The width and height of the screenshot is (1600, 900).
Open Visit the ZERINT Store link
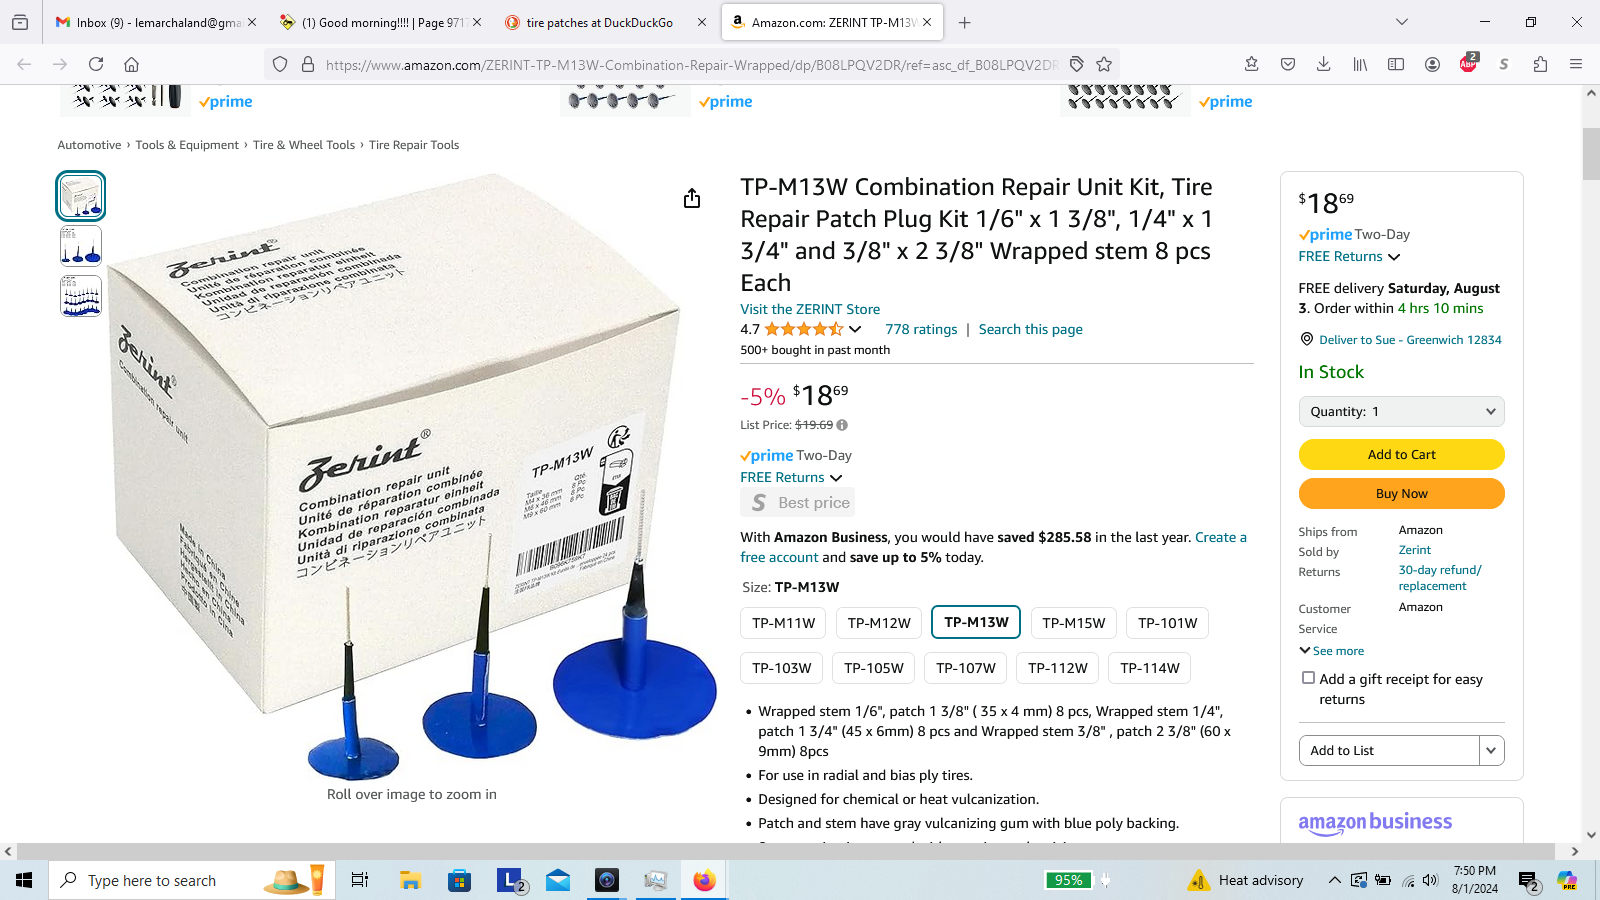[810, 309]
